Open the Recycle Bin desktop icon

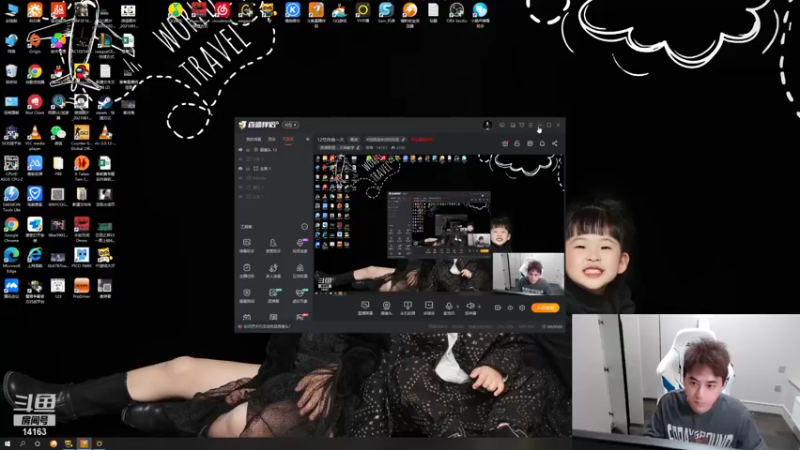[x=11, y=74]
